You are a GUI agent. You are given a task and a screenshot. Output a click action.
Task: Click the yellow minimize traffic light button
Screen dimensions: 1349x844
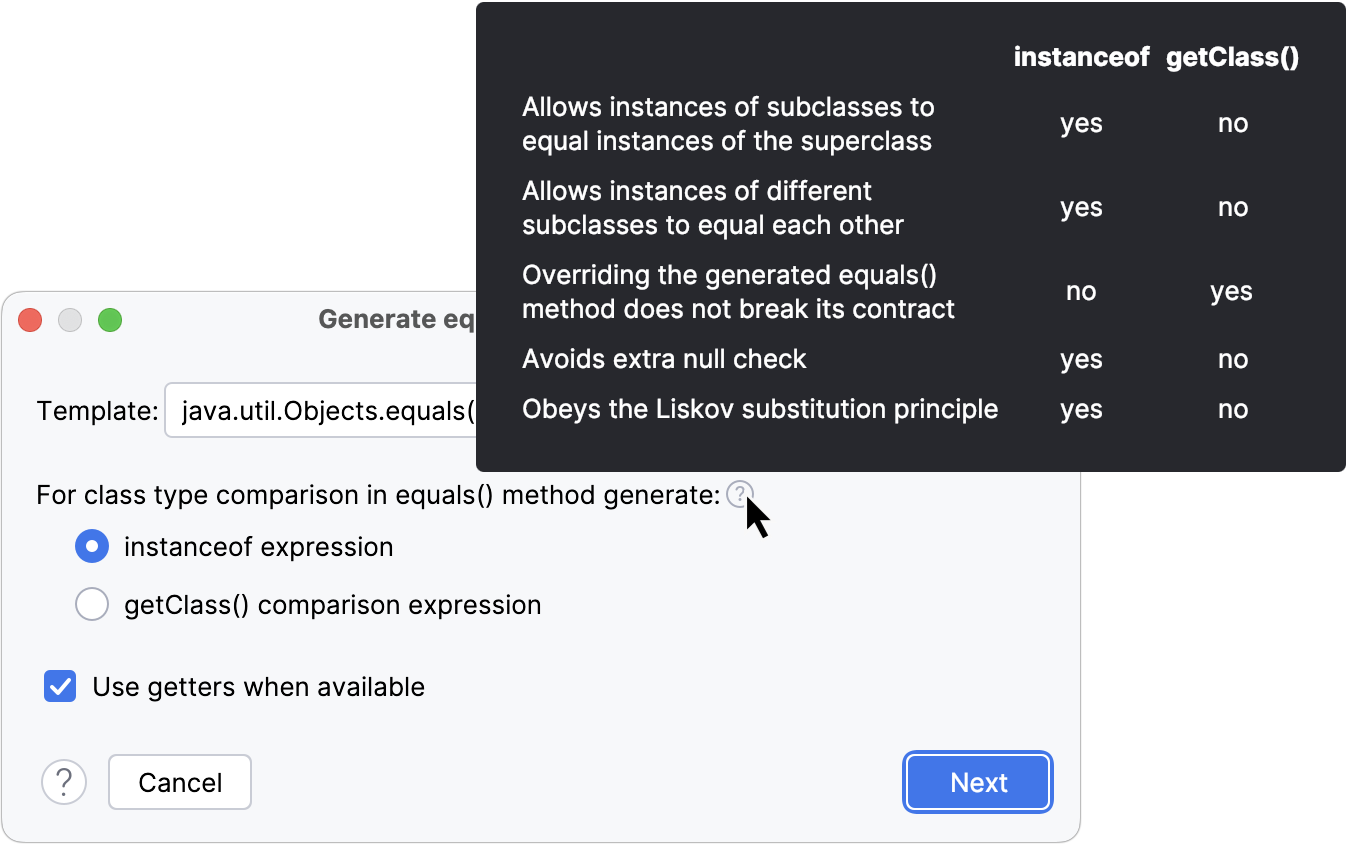[70, 320]
